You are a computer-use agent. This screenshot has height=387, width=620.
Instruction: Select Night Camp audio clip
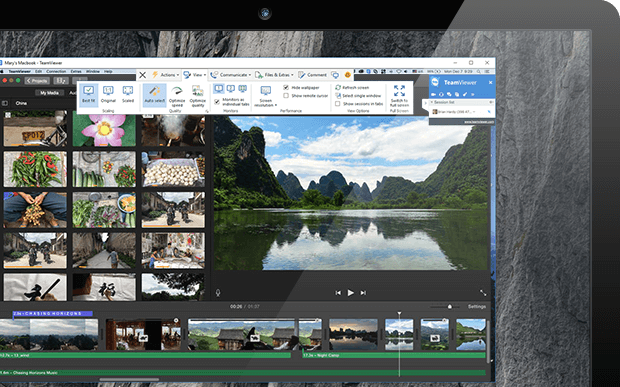point(394,355)
